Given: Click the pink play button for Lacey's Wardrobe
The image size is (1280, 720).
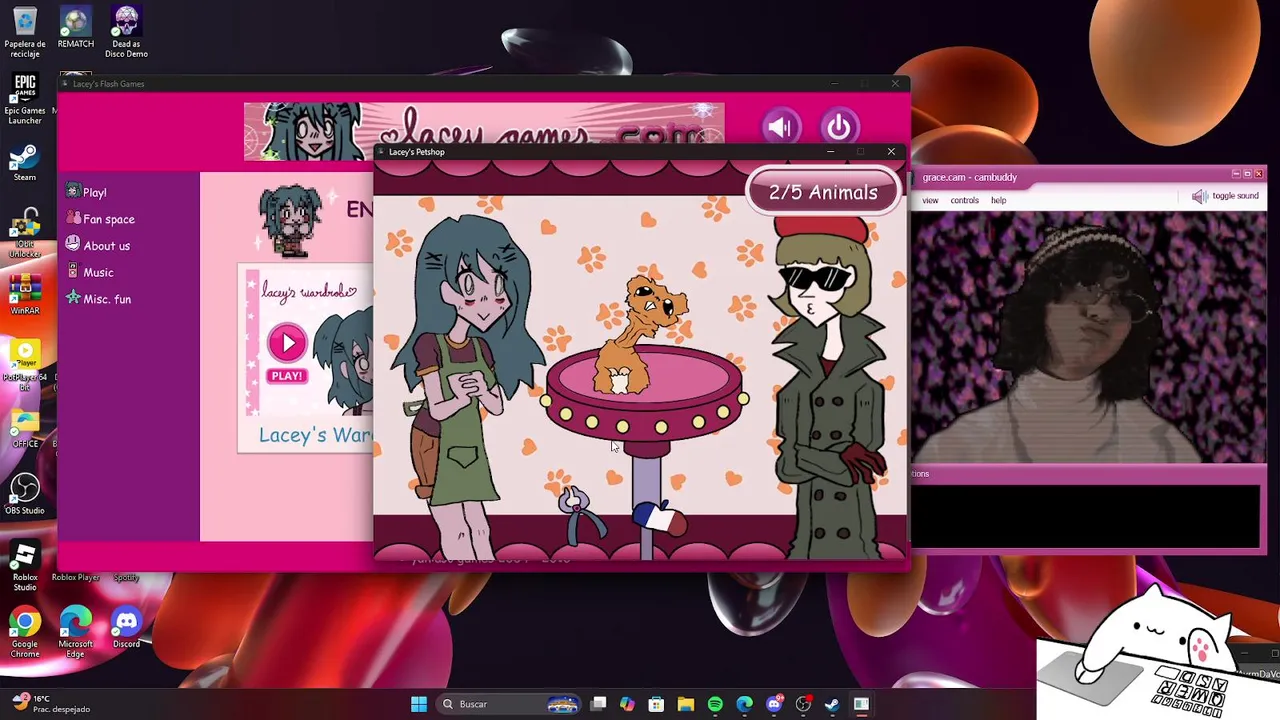Looking at the screenshot, I should click(287, 343).
